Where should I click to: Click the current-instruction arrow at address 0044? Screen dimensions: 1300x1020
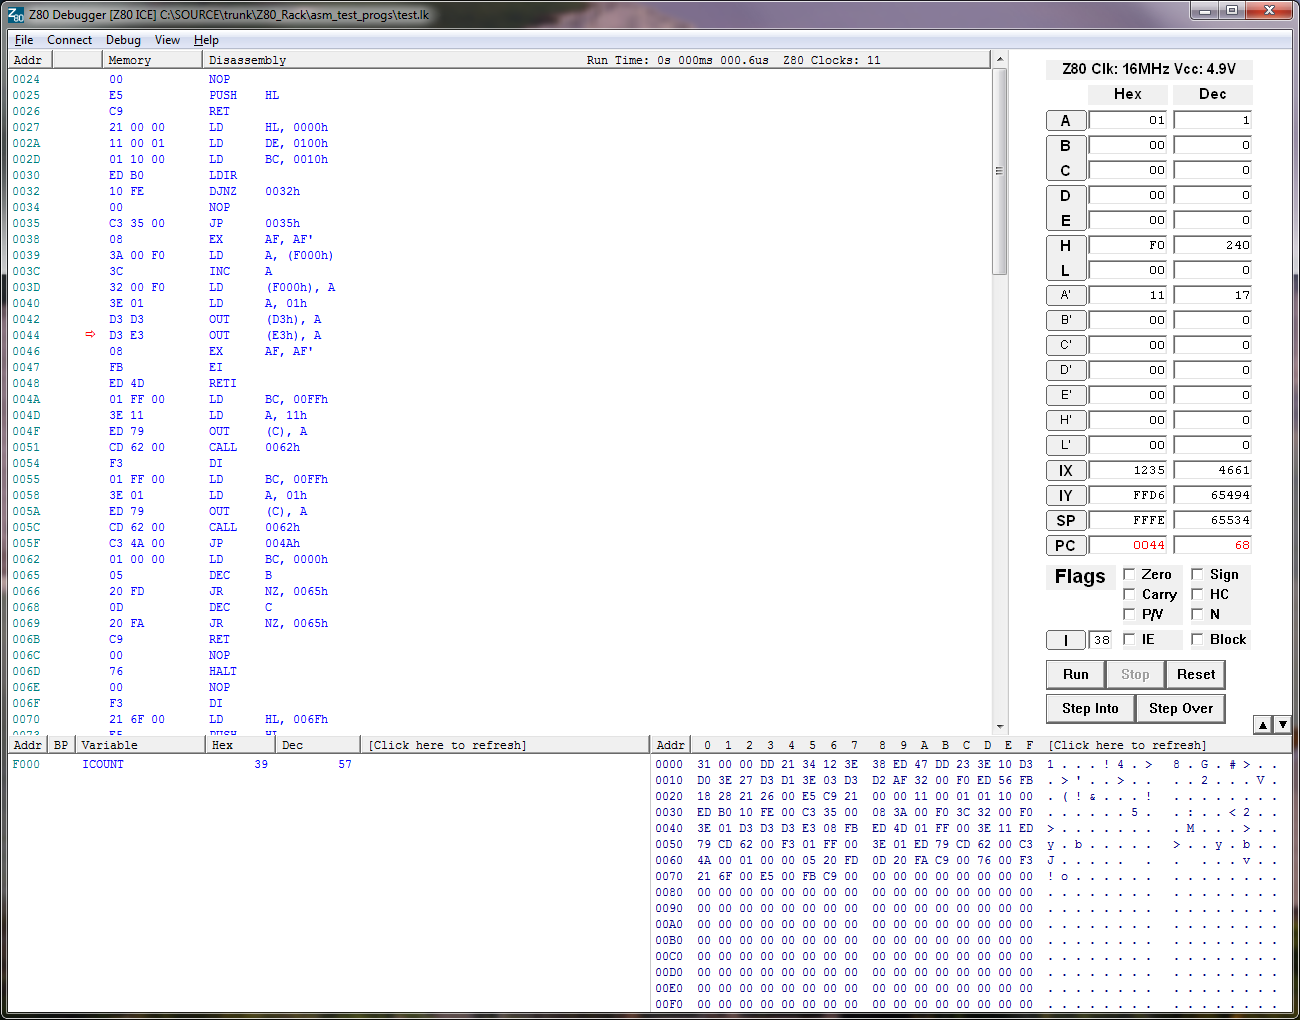90,335
